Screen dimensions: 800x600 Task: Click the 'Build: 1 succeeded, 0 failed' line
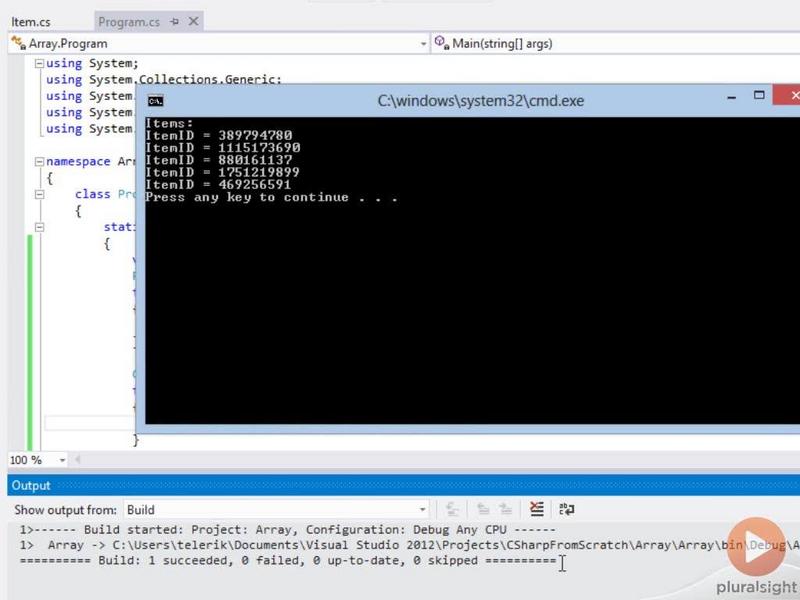[288, 561]
